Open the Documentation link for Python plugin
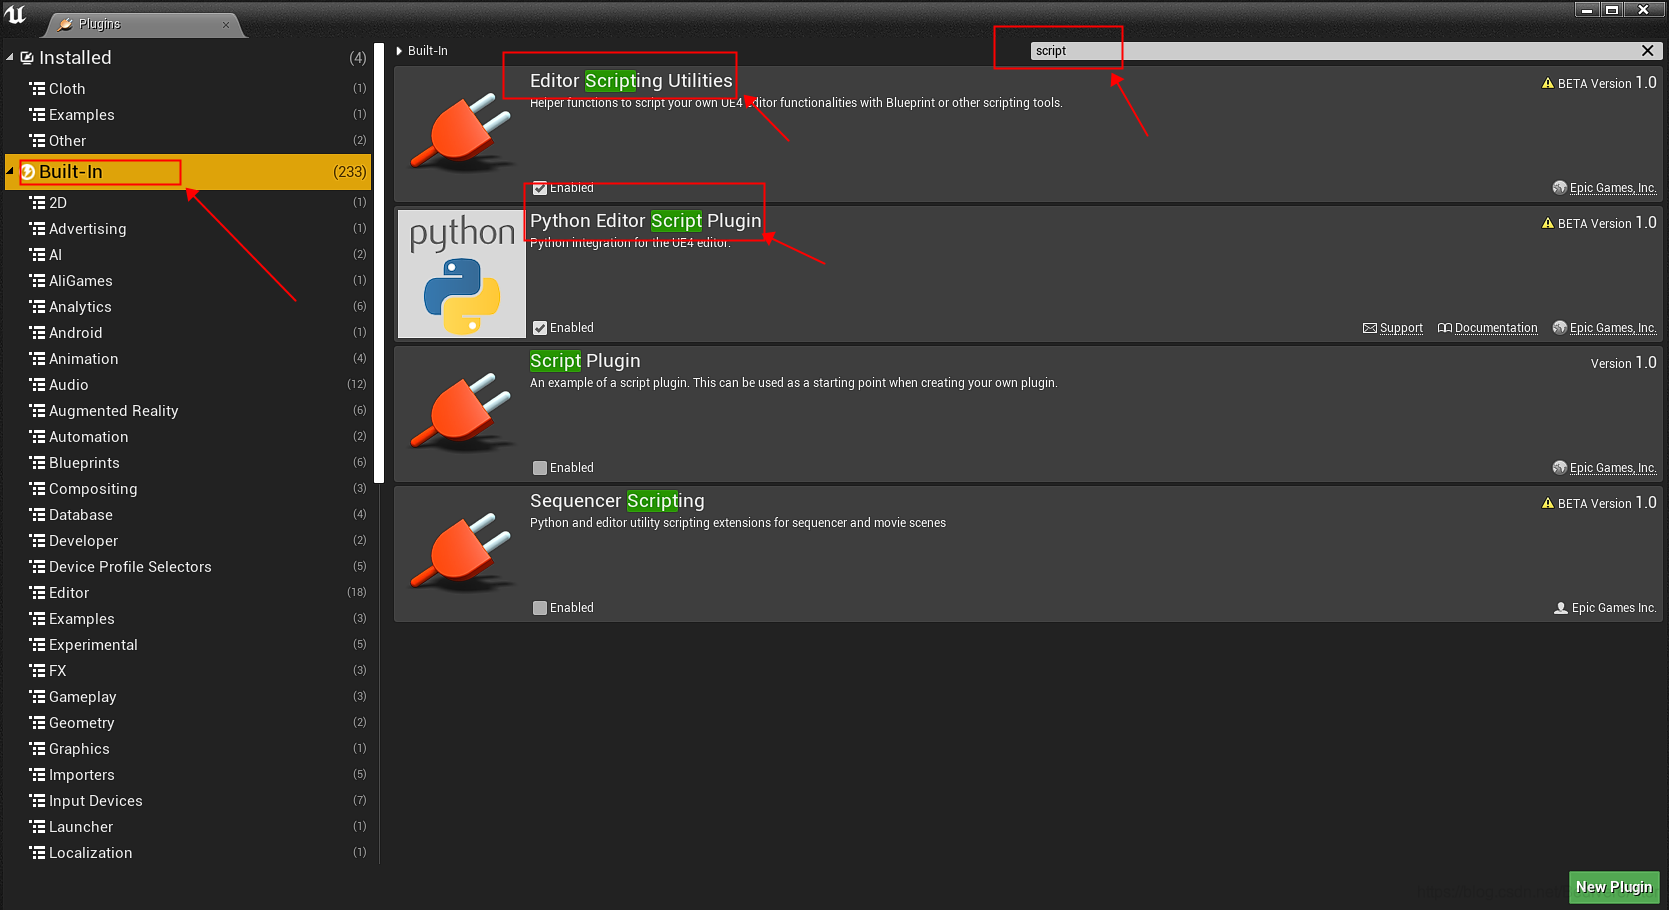 (x=1496, y=328)
